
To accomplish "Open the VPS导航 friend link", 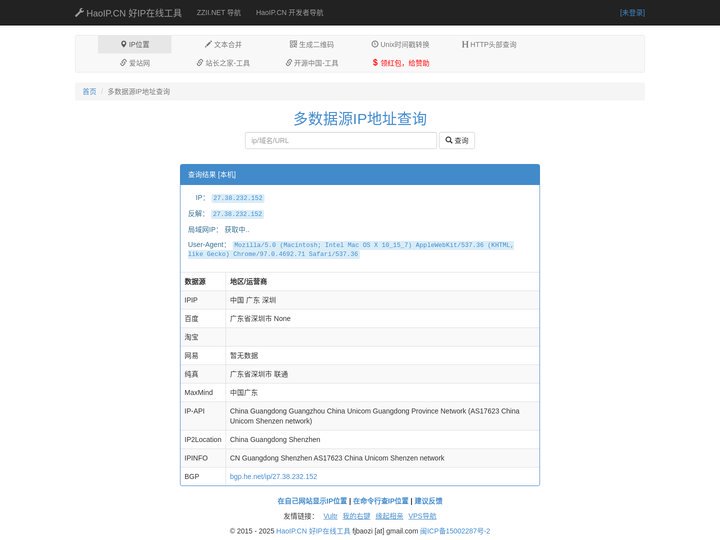I will 422,516.
